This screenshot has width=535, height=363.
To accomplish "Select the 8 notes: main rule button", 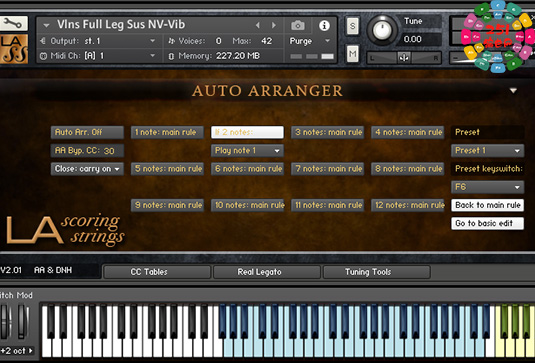I will tap(408, 169).
